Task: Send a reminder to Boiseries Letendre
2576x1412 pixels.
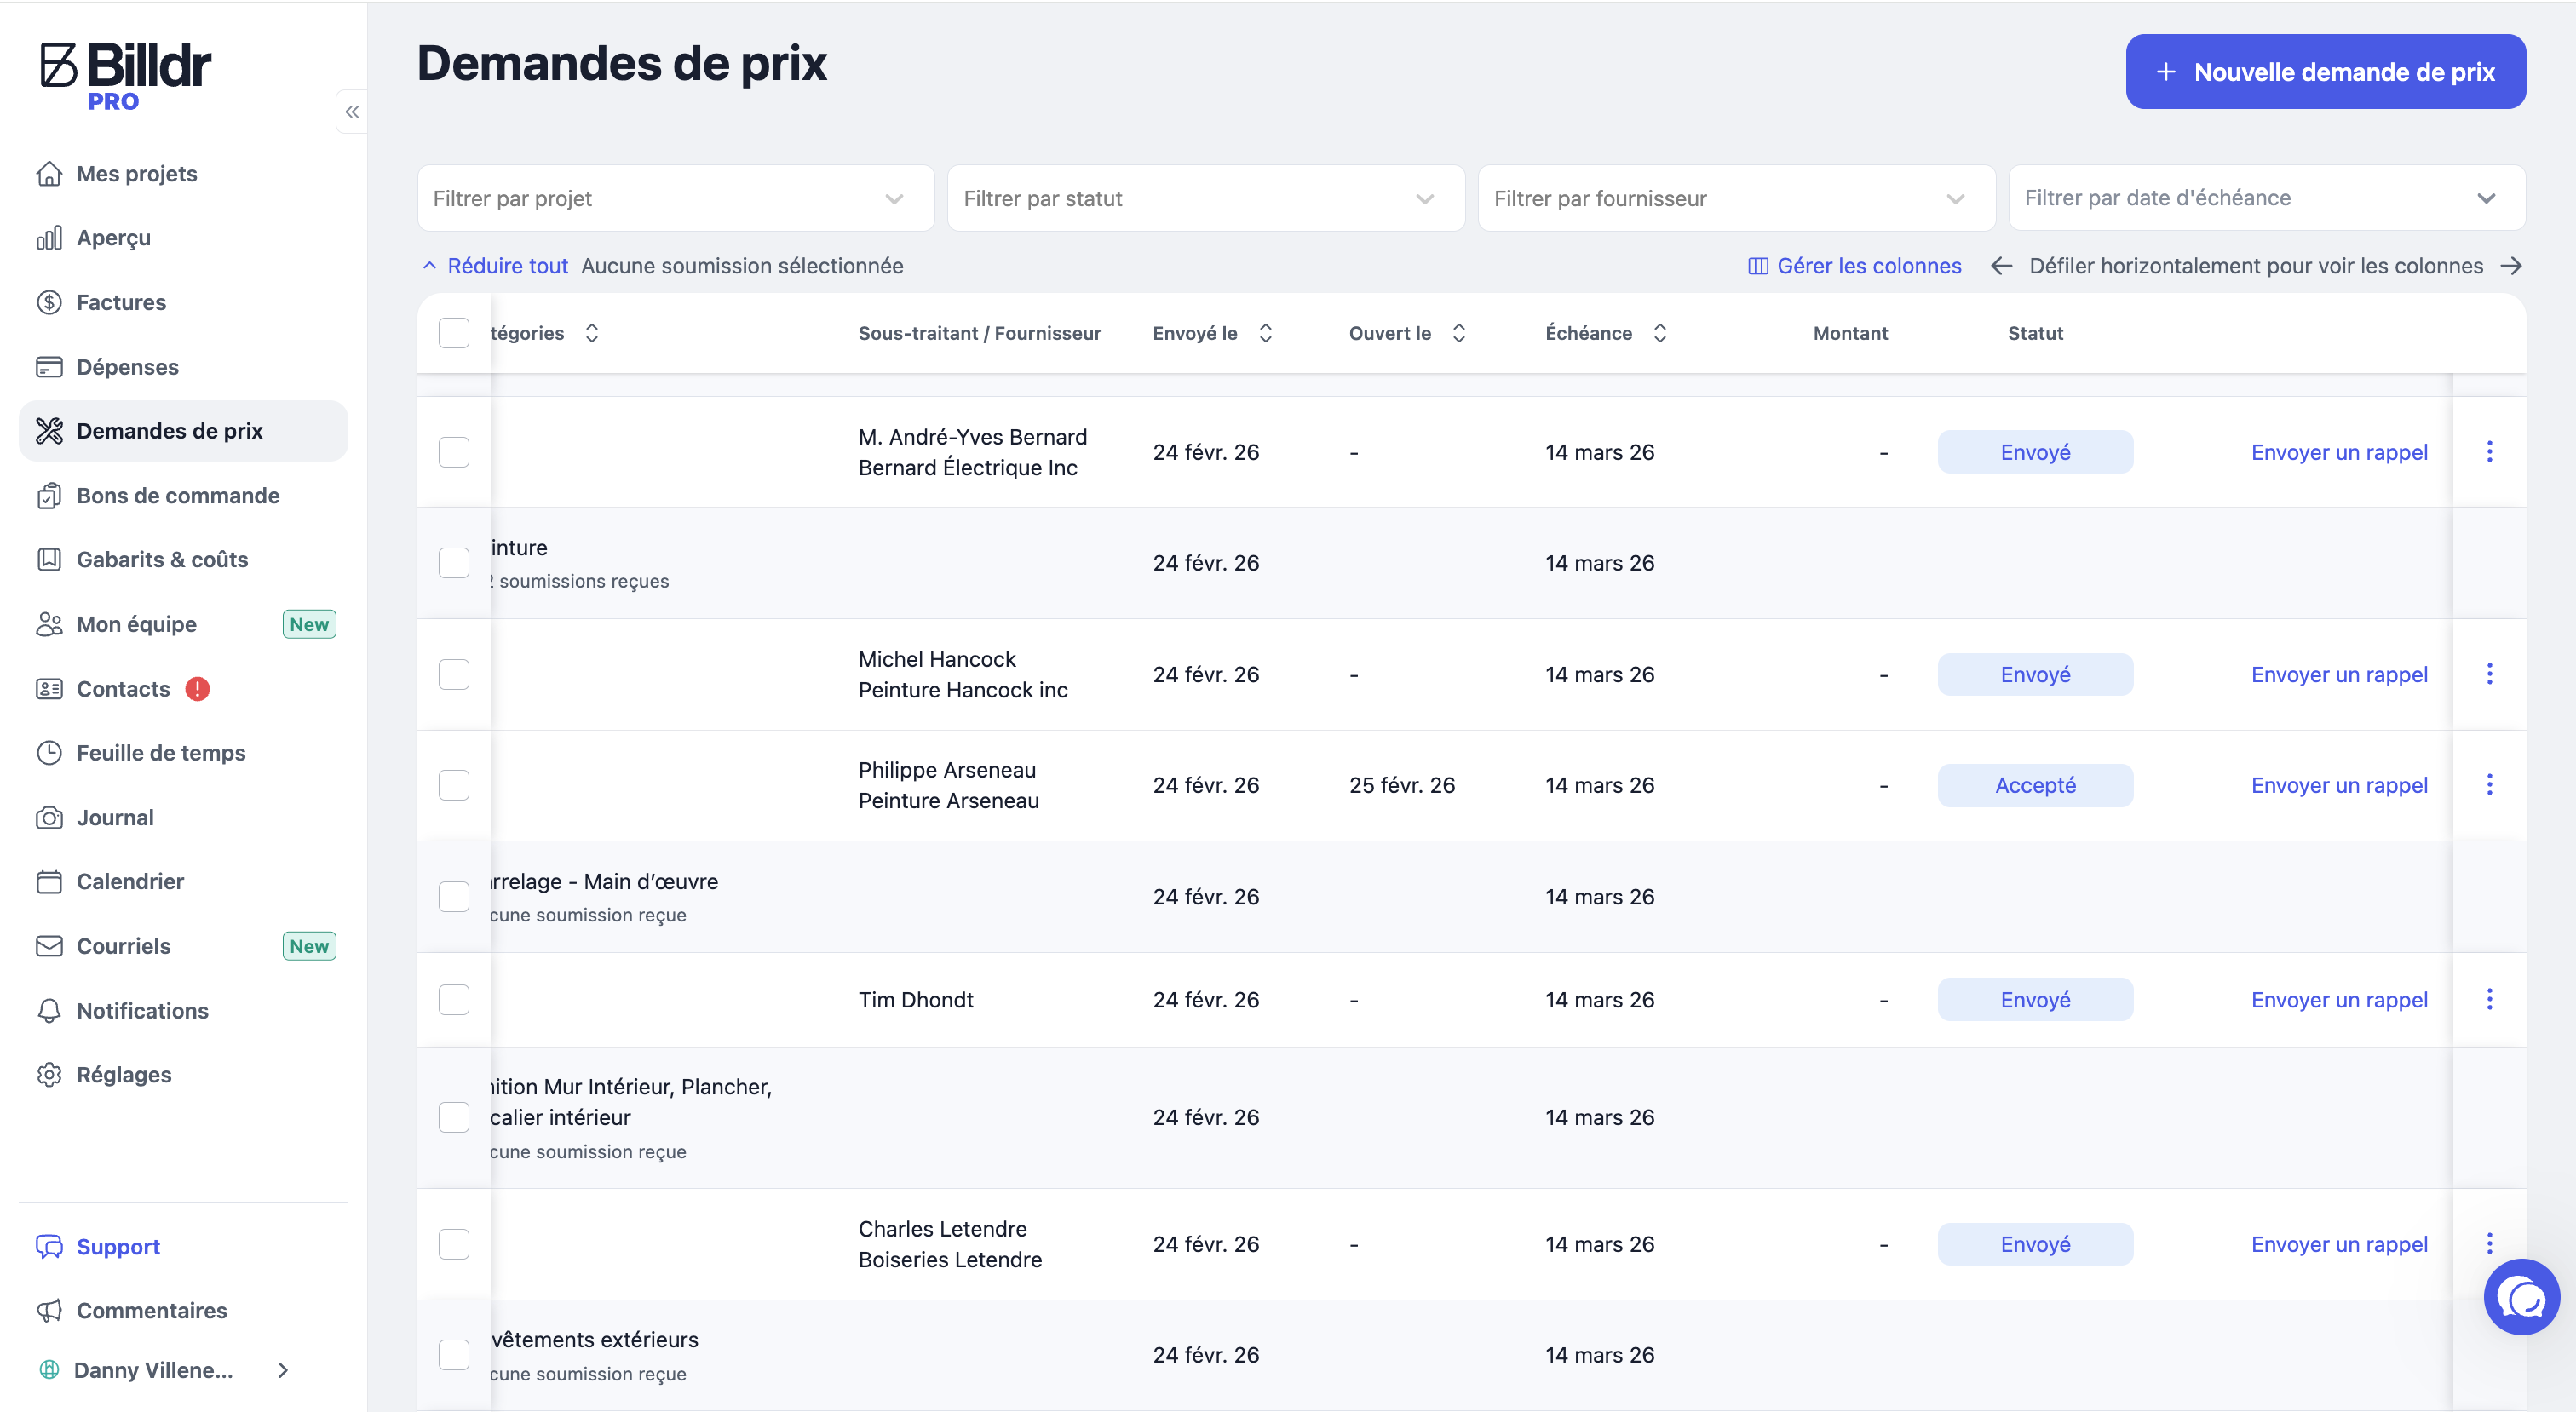Action: 2339,1244
